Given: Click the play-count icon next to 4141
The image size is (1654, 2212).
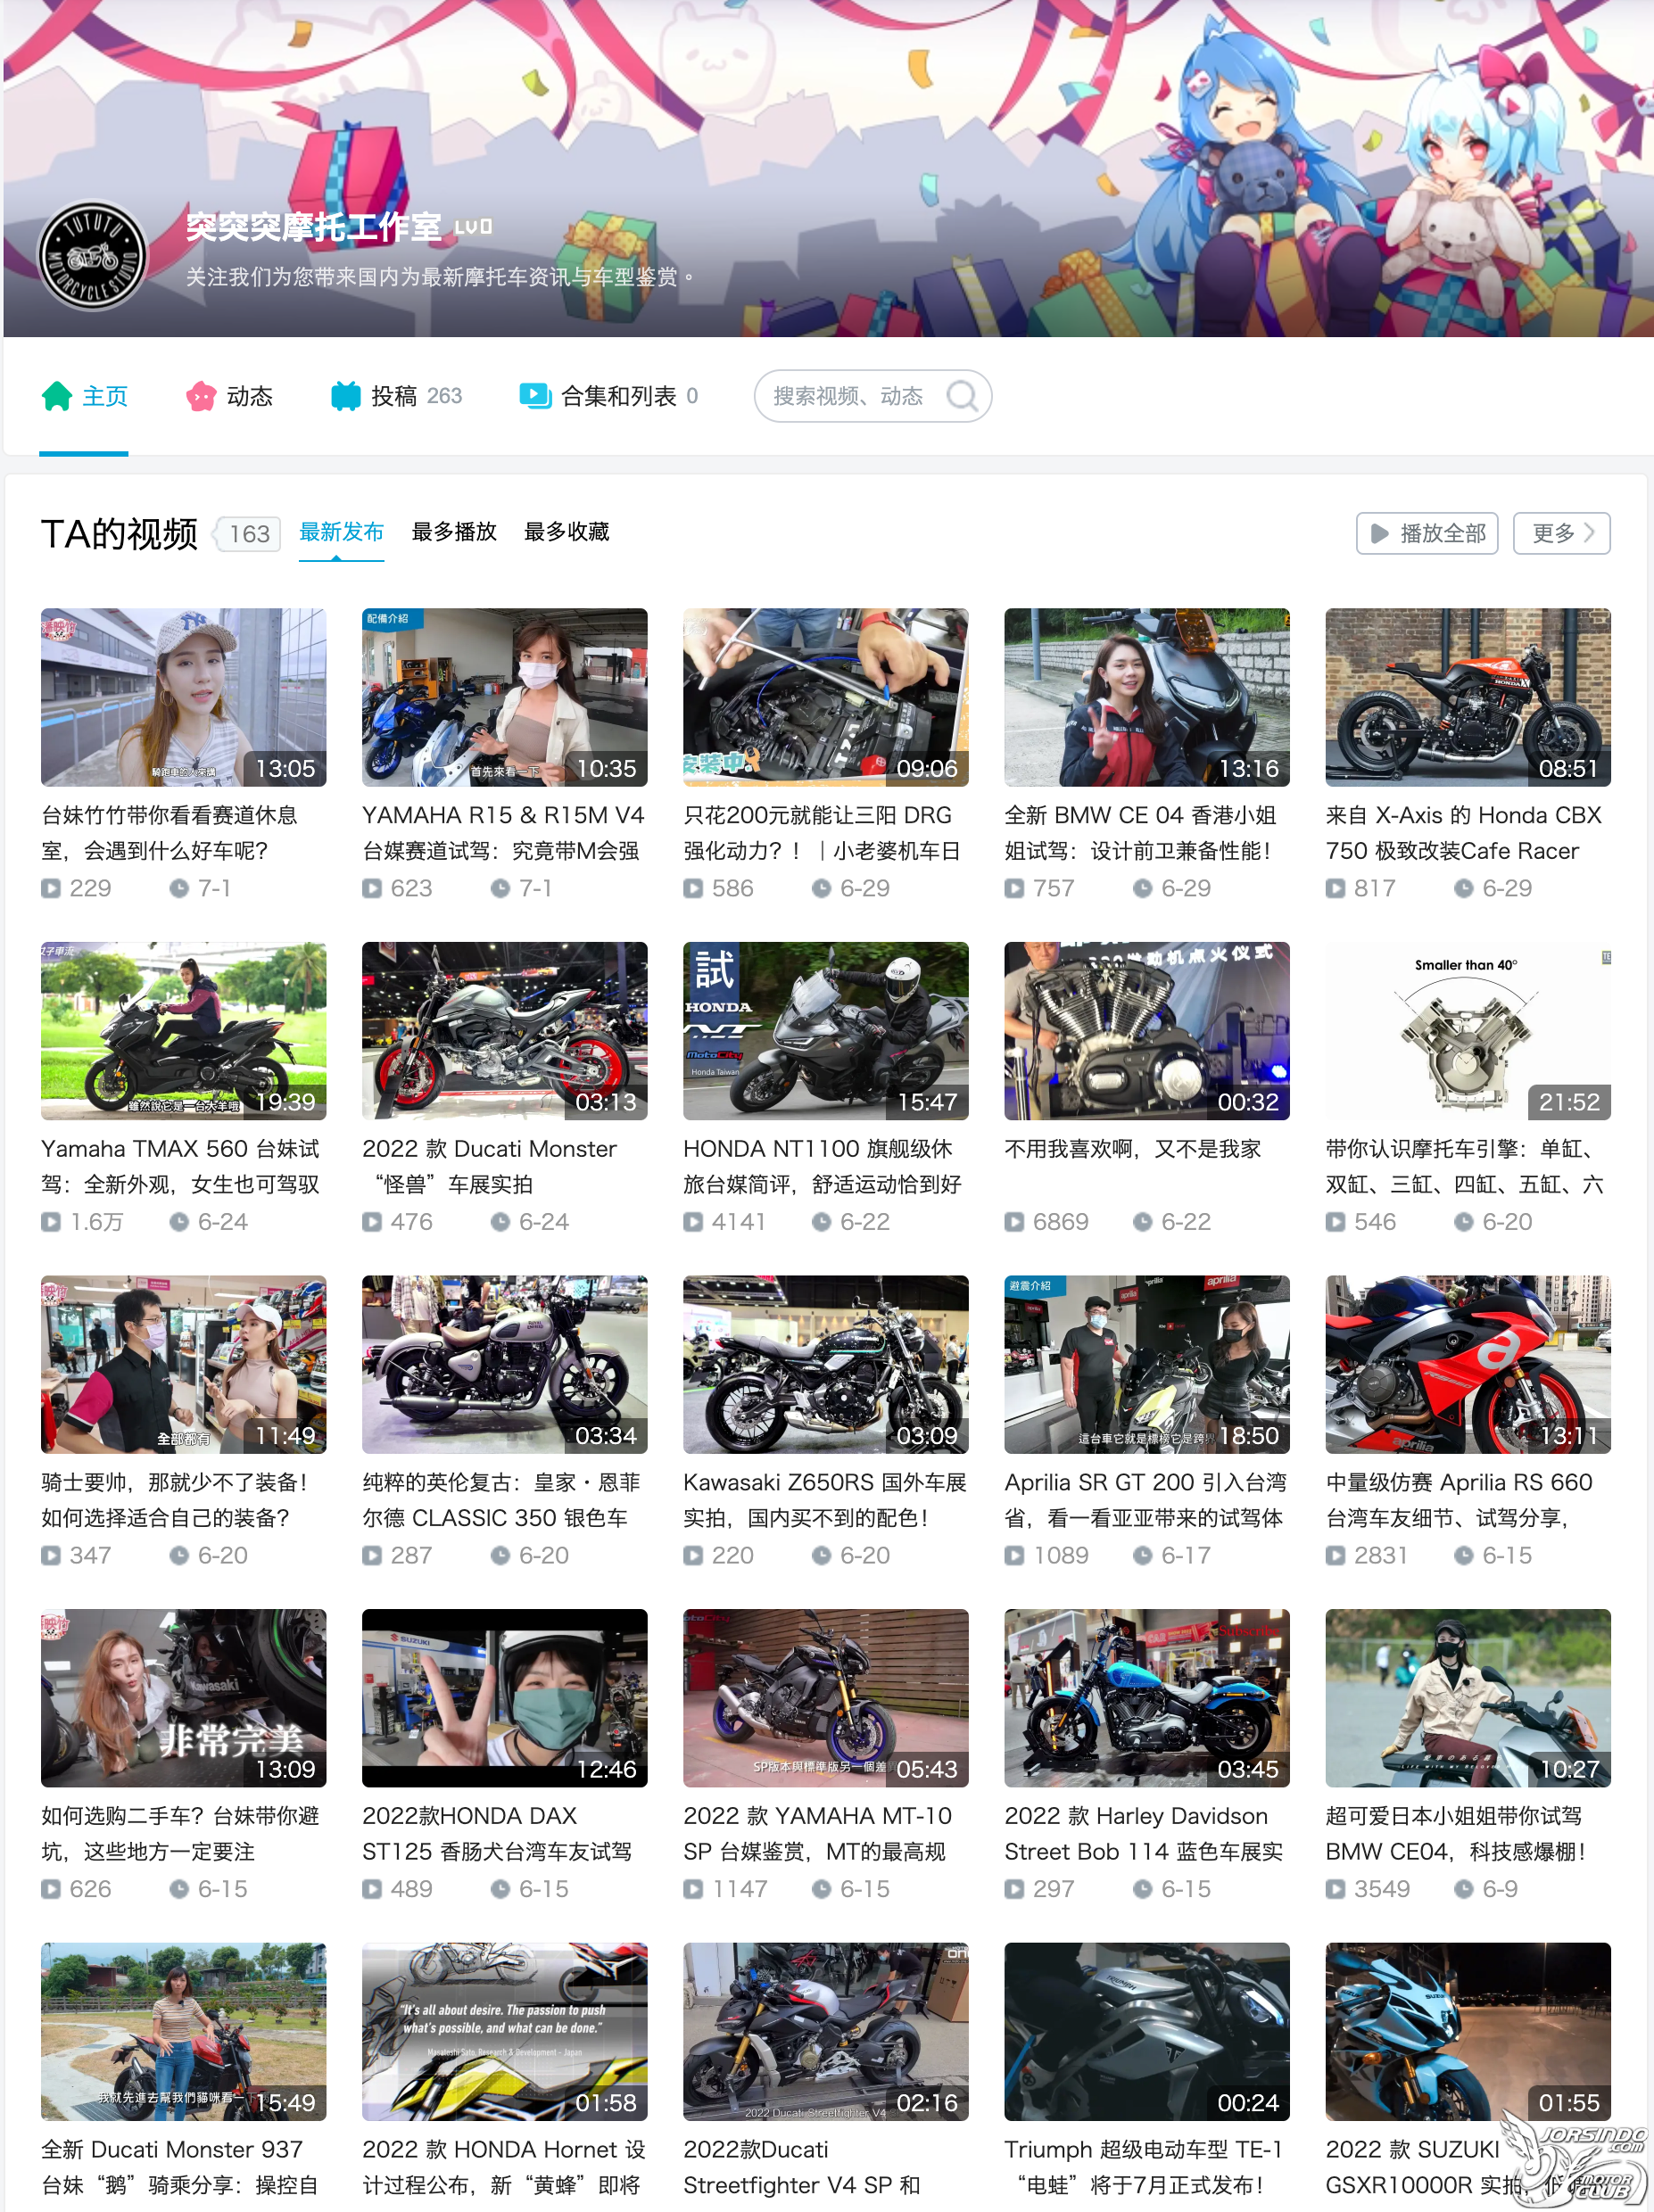Looking at the screenshot, I should point(693,1222).
